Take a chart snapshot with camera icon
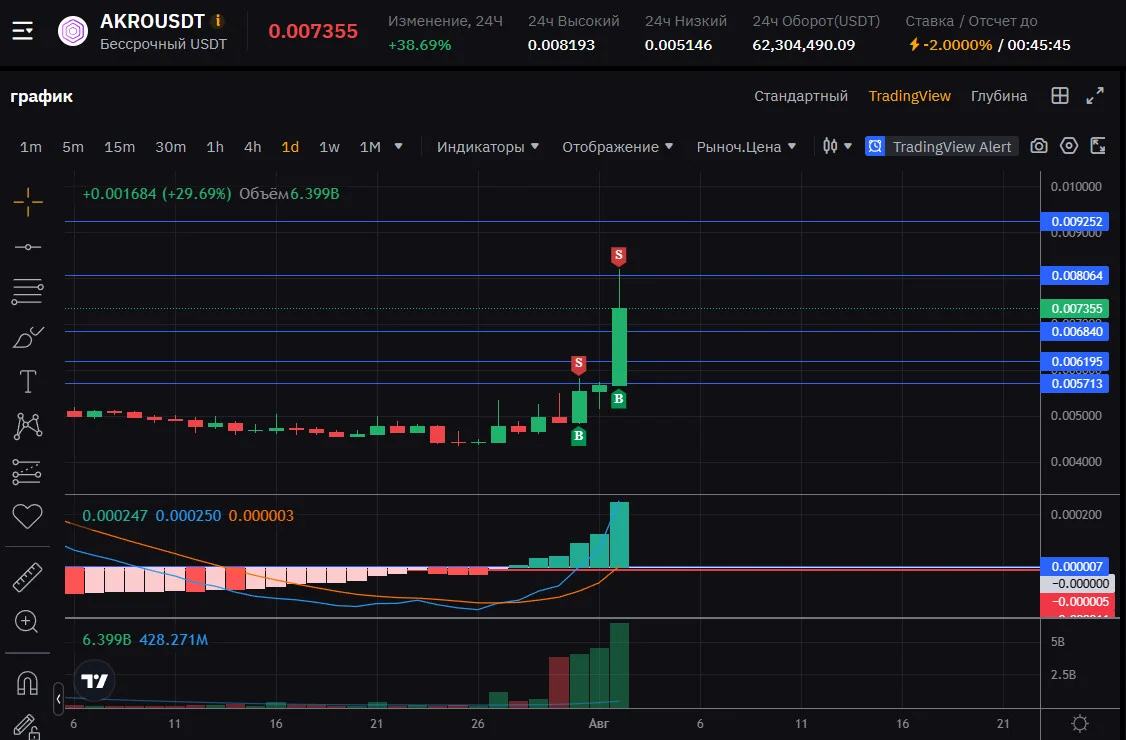1126x740 pixels. [1038, 147]
